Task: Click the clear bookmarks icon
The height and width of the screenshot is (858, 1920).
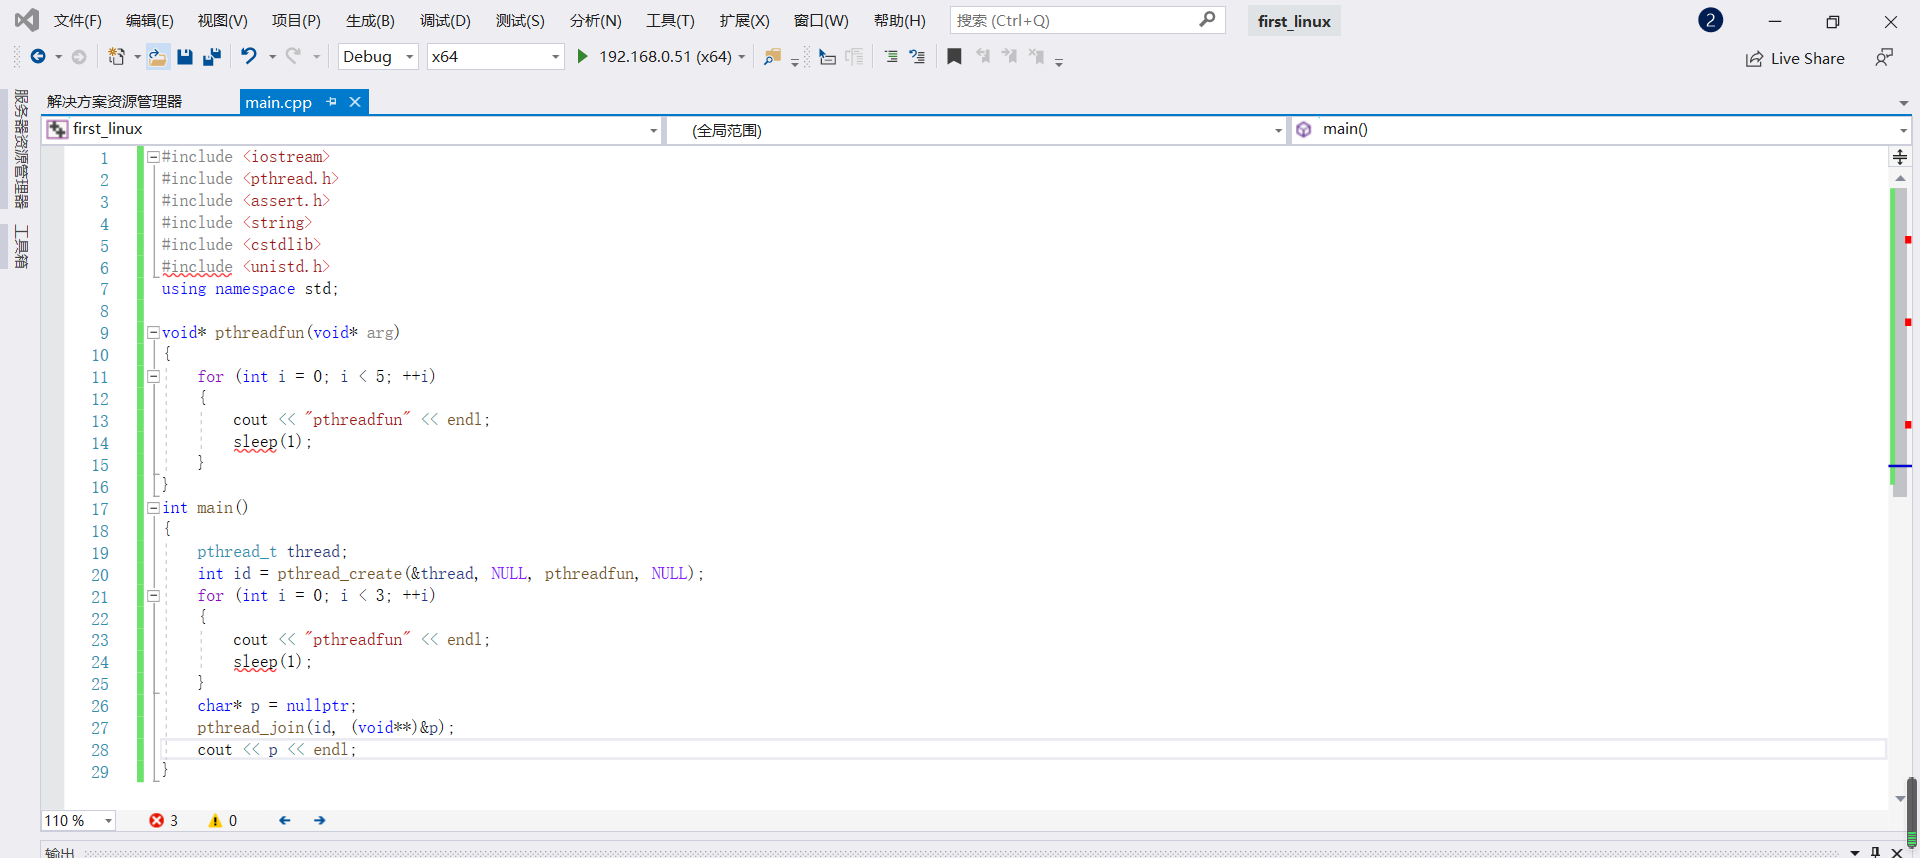Action: pyautogui.click(x=1037, y=57)
